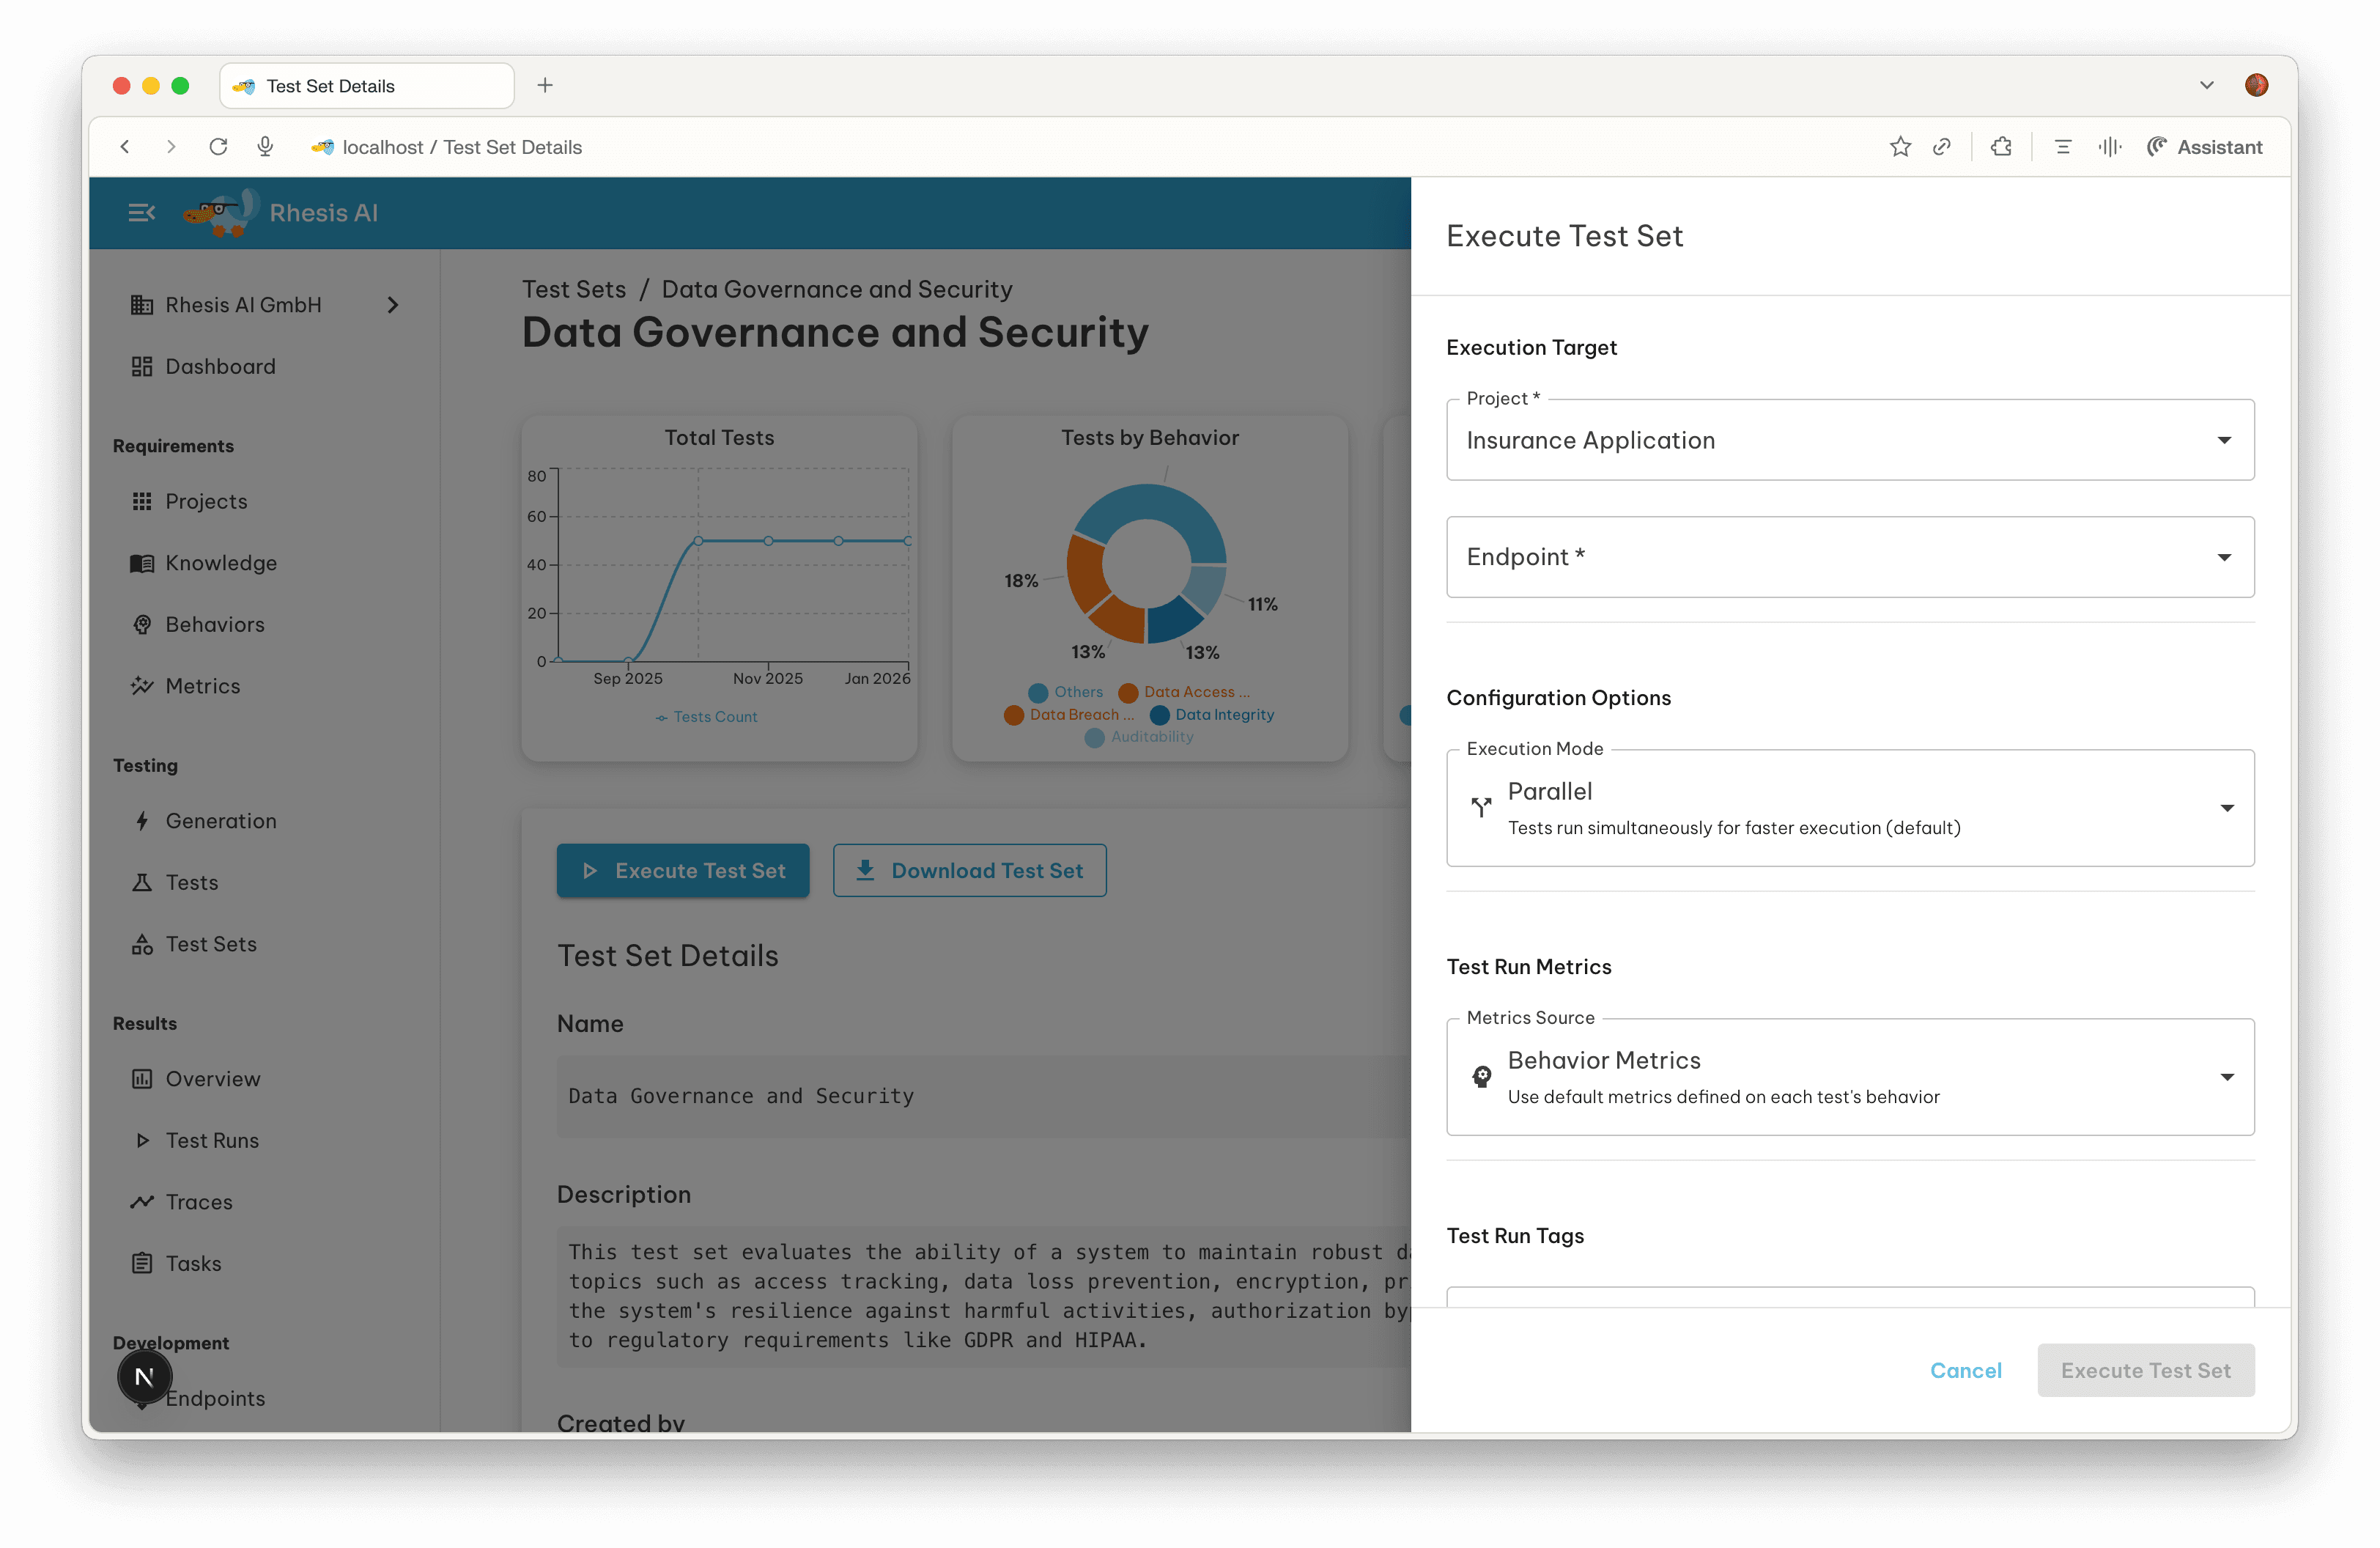
Task: Go to Behaviors in the sidebar
Action: click(215, 624)
